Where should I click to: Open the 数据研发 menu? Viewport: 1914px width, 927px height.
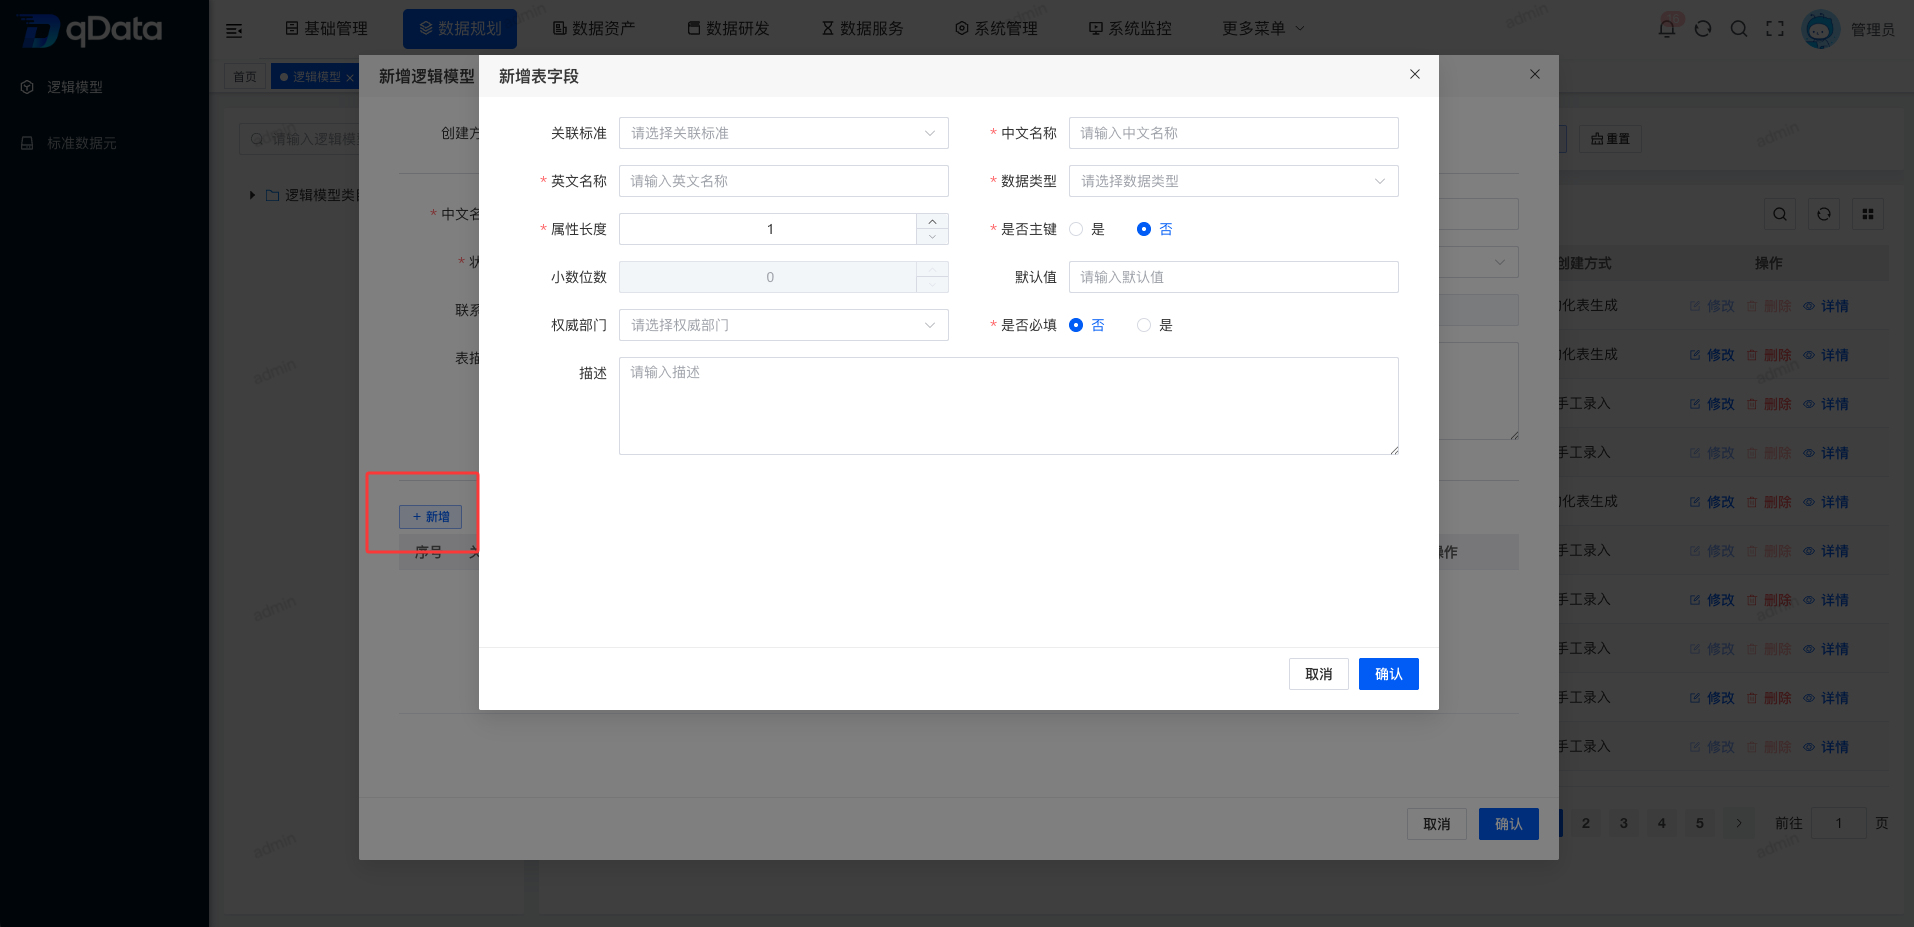point(728,28)
